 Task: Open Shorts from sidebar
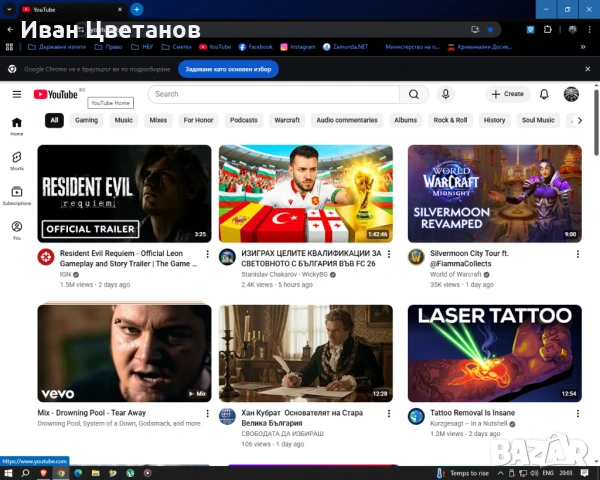(x=17, y=161)
